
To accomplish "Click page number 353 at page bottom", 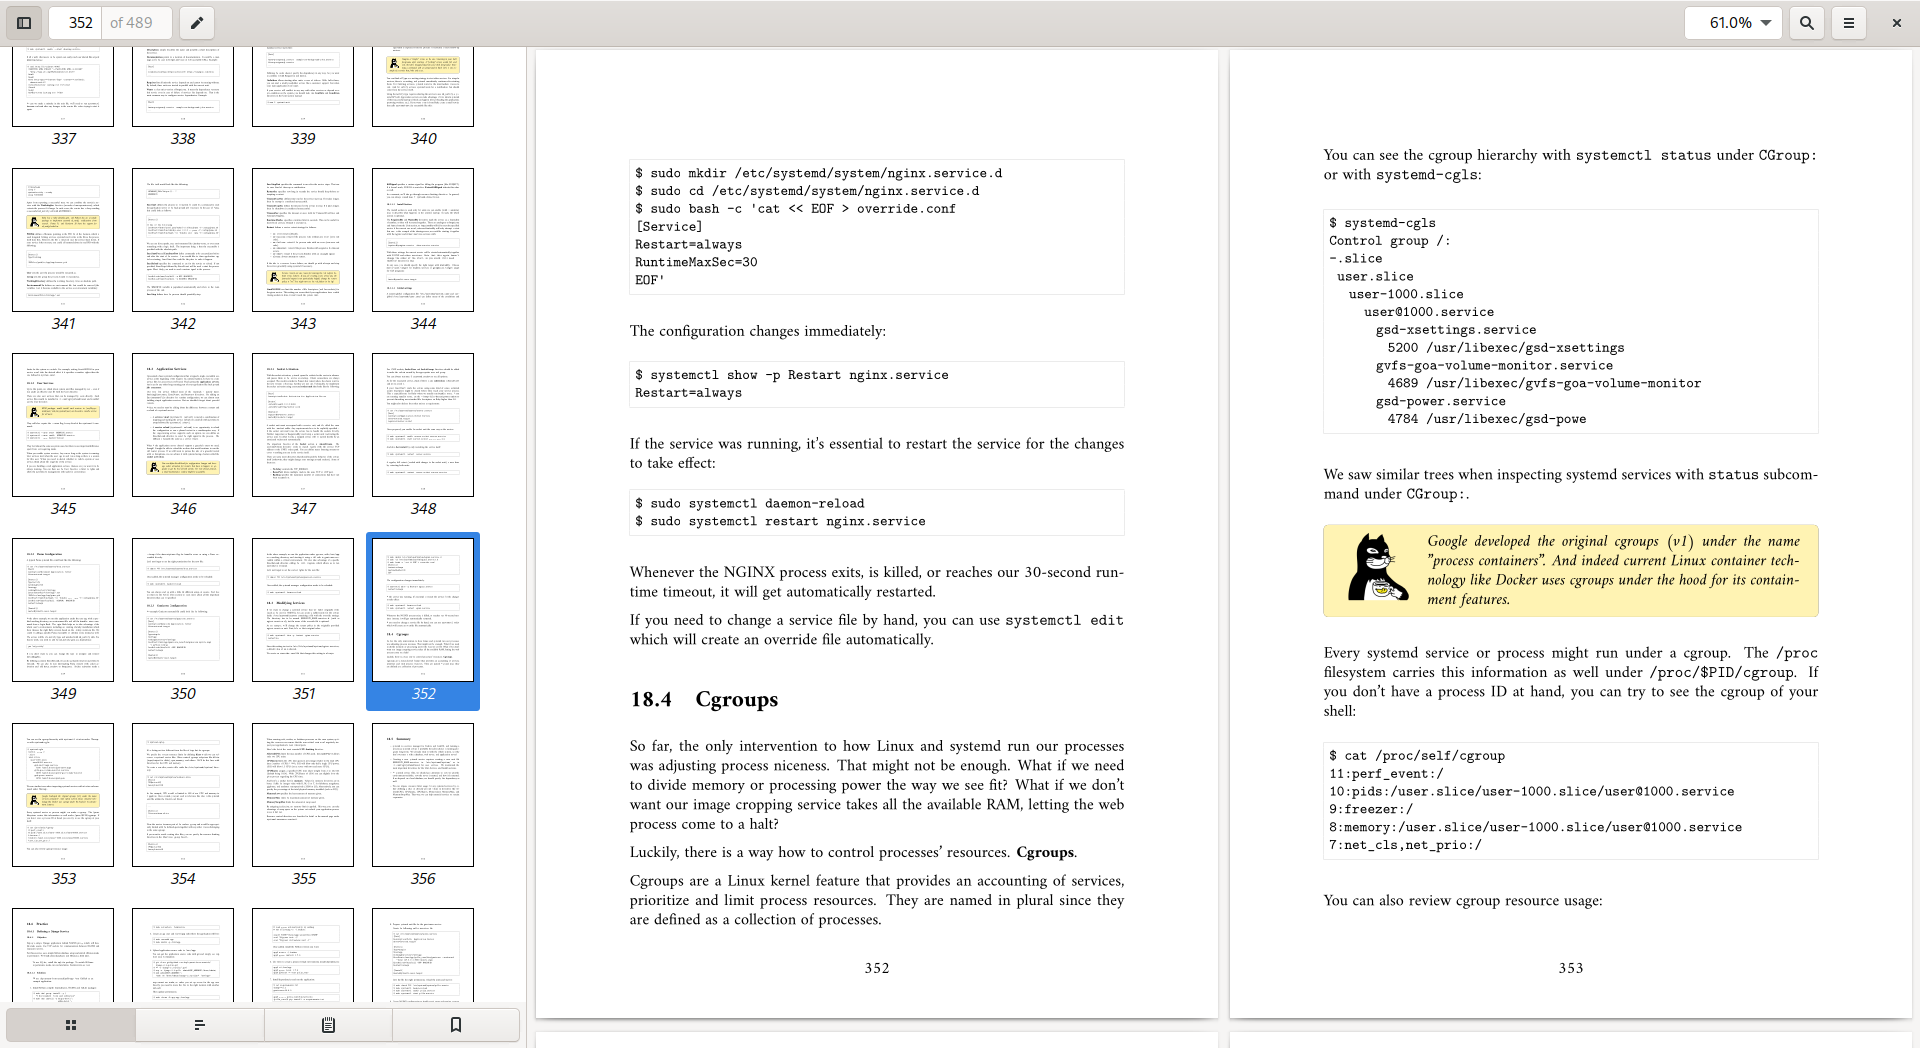I will tap(1571, 968).
